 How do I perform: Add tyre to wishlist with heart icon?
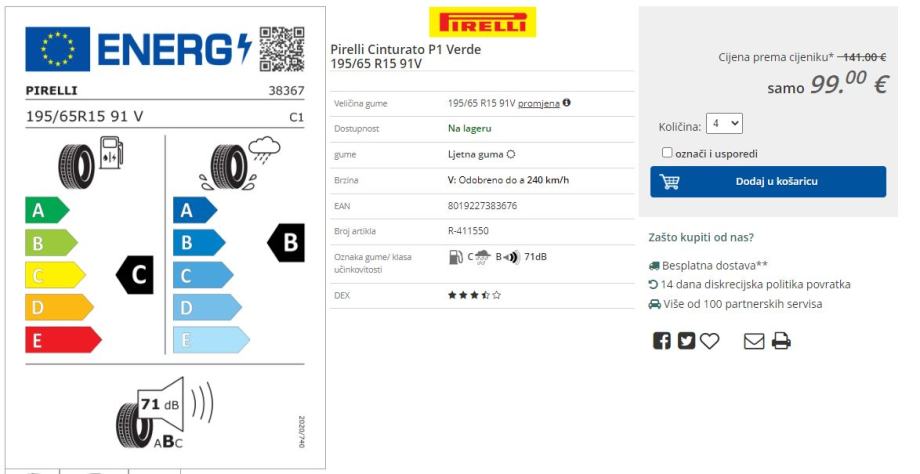(x=709, y=341)
